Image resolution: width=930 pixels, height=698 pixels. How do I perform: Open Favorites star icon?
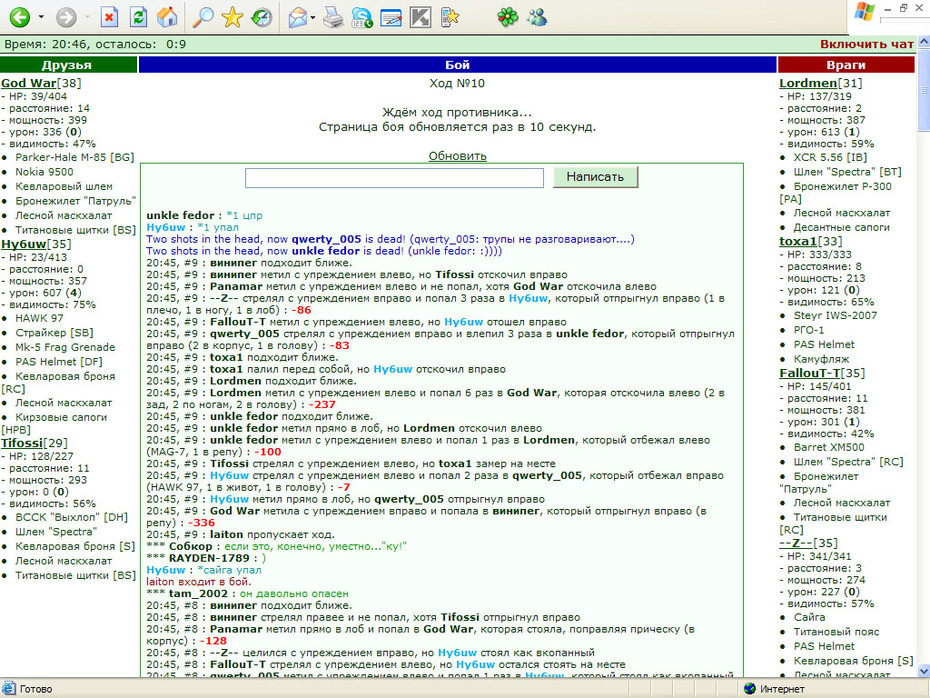[232, 17]
